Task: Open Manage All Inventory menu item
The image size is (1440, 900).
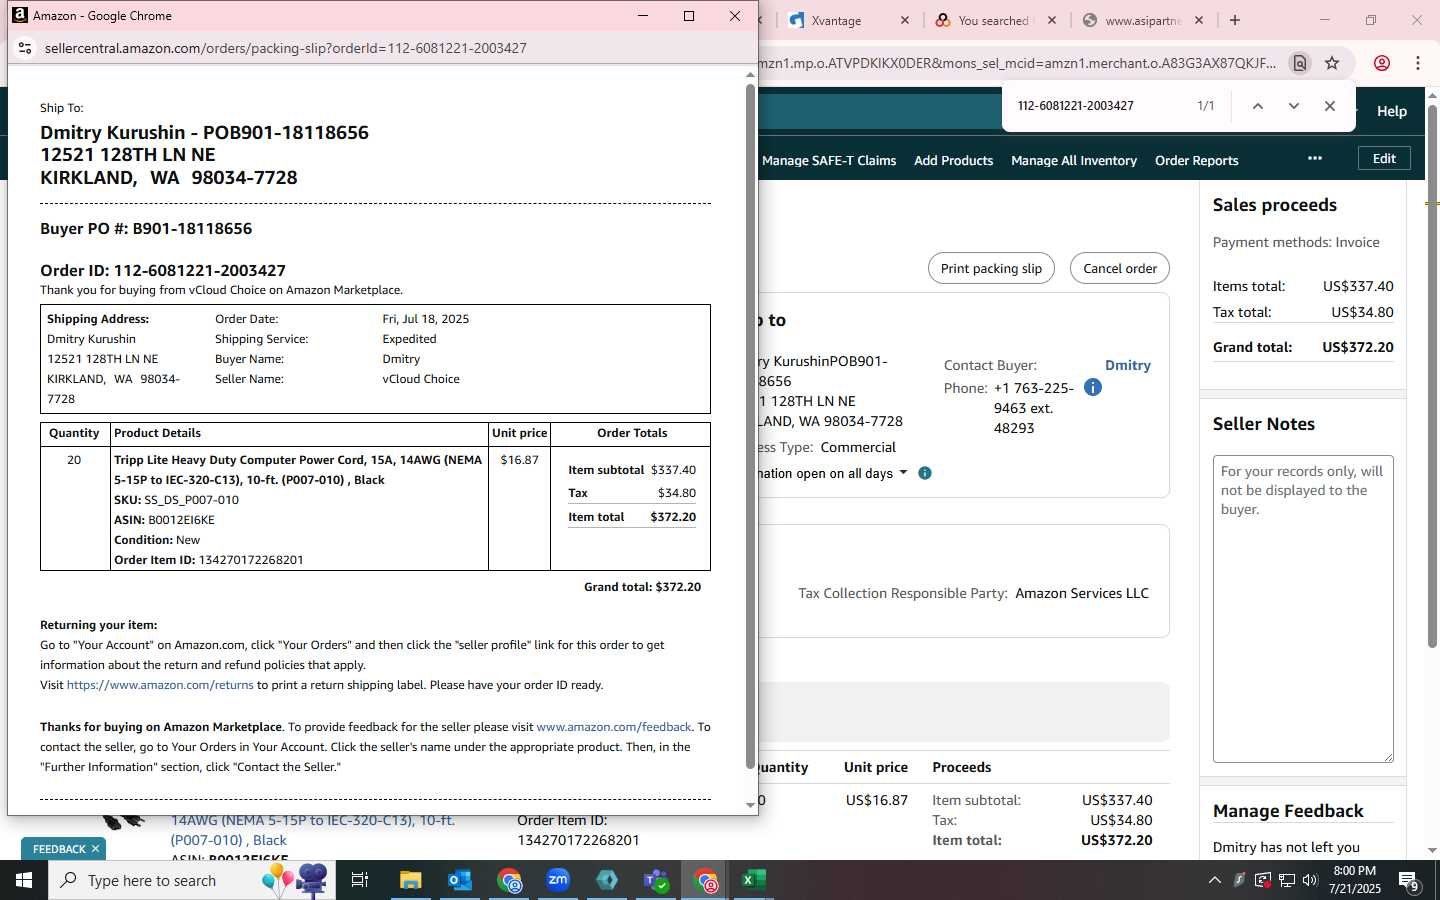Action: (x=1074, y=160)
